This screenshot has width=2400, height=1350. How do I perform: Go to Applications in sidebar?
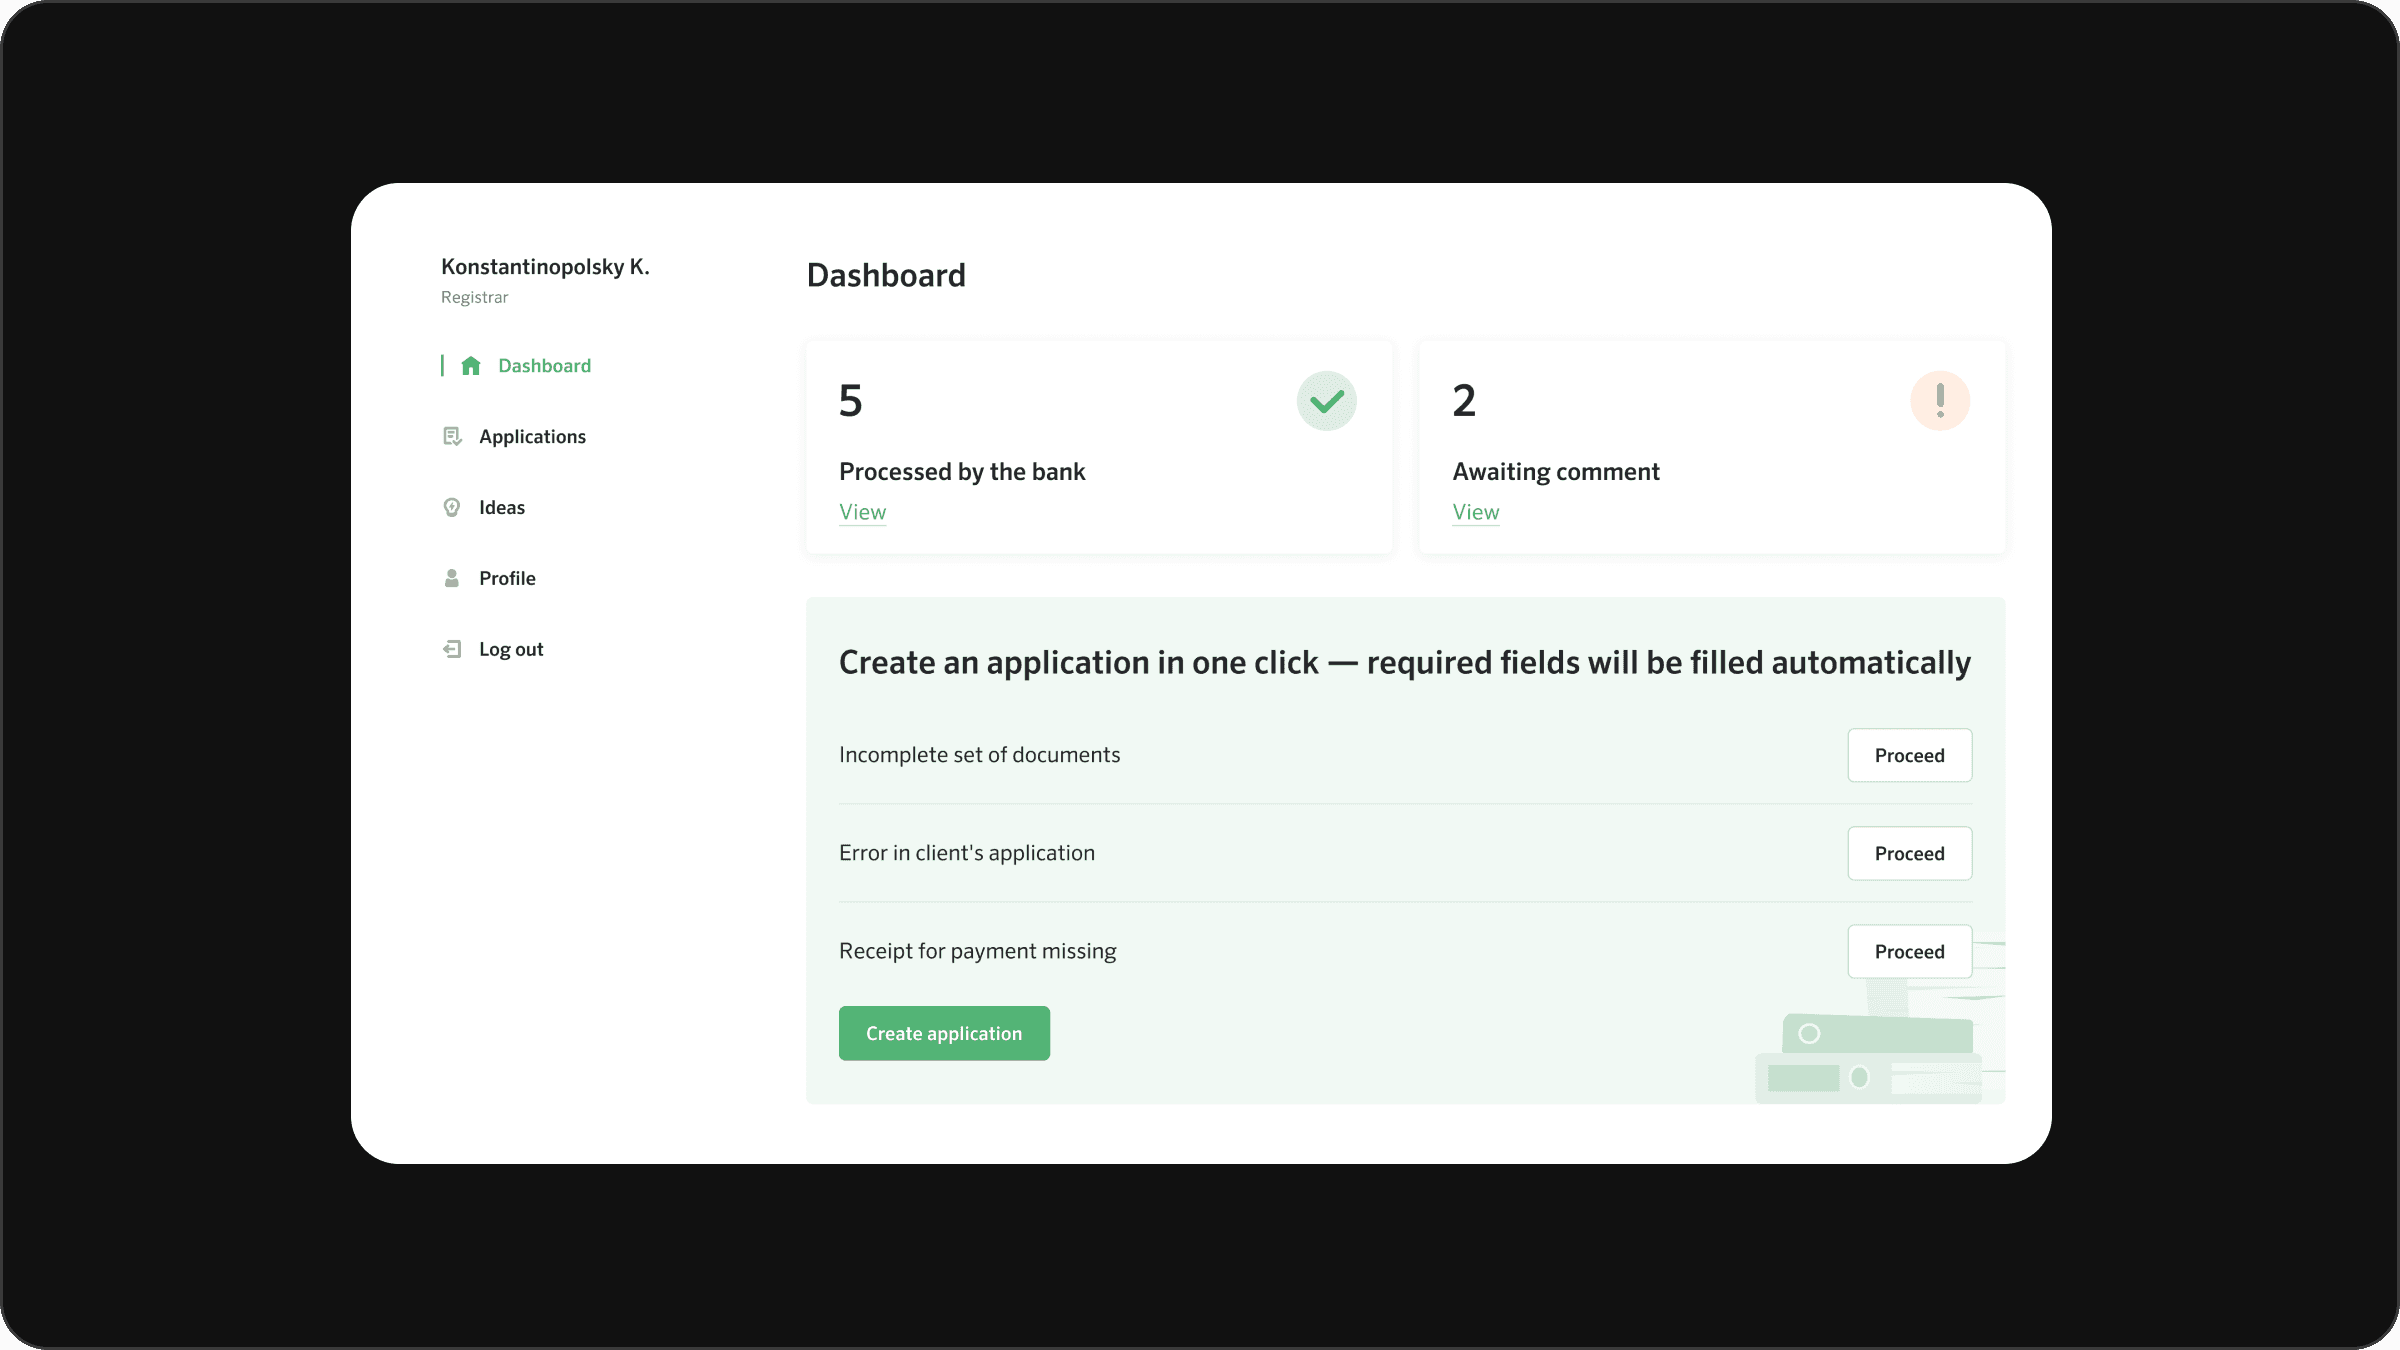(532, 437)
